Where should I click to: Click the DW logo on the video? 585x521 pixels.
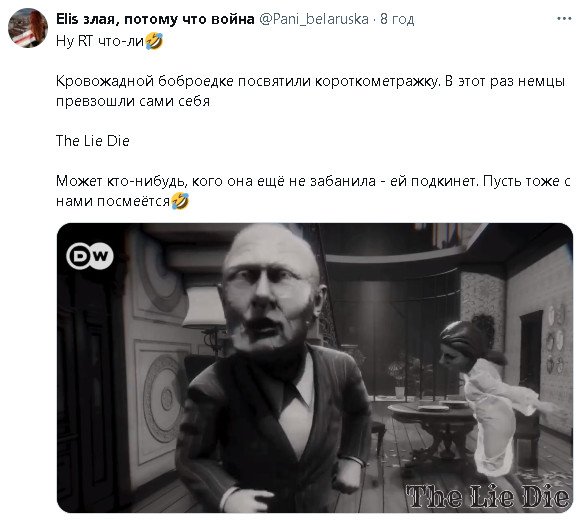(x=90, y=256)
